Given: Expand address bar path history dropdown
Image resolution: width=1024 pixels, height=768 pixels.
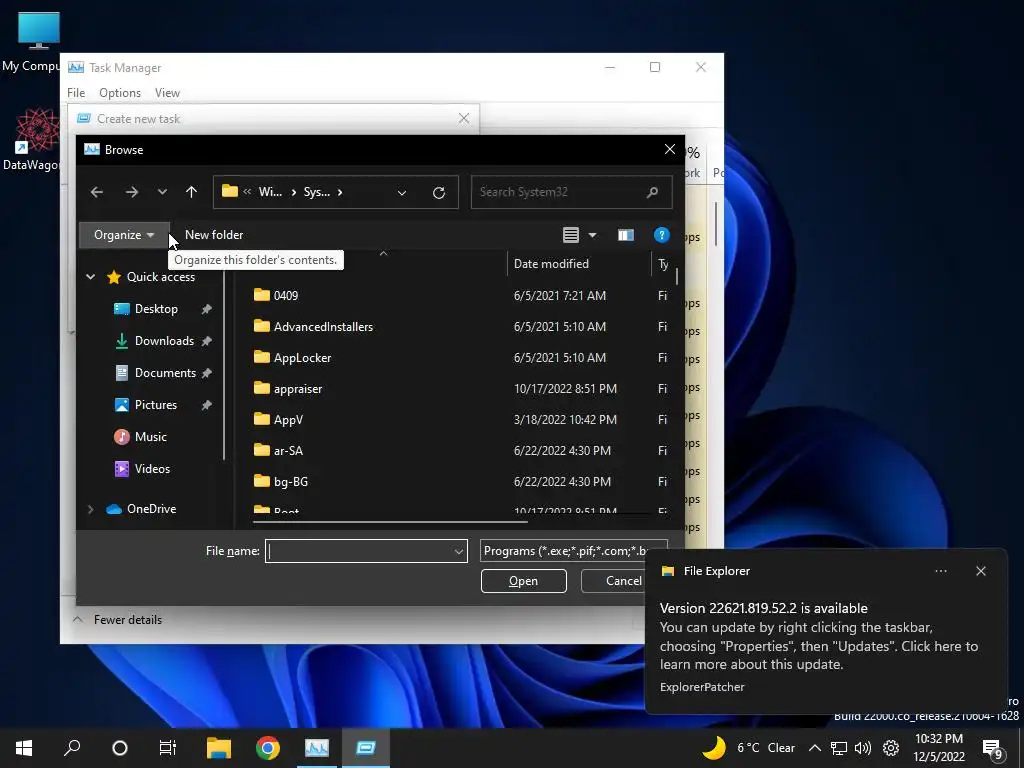Looking at the screenshot, I should point(402,193).
